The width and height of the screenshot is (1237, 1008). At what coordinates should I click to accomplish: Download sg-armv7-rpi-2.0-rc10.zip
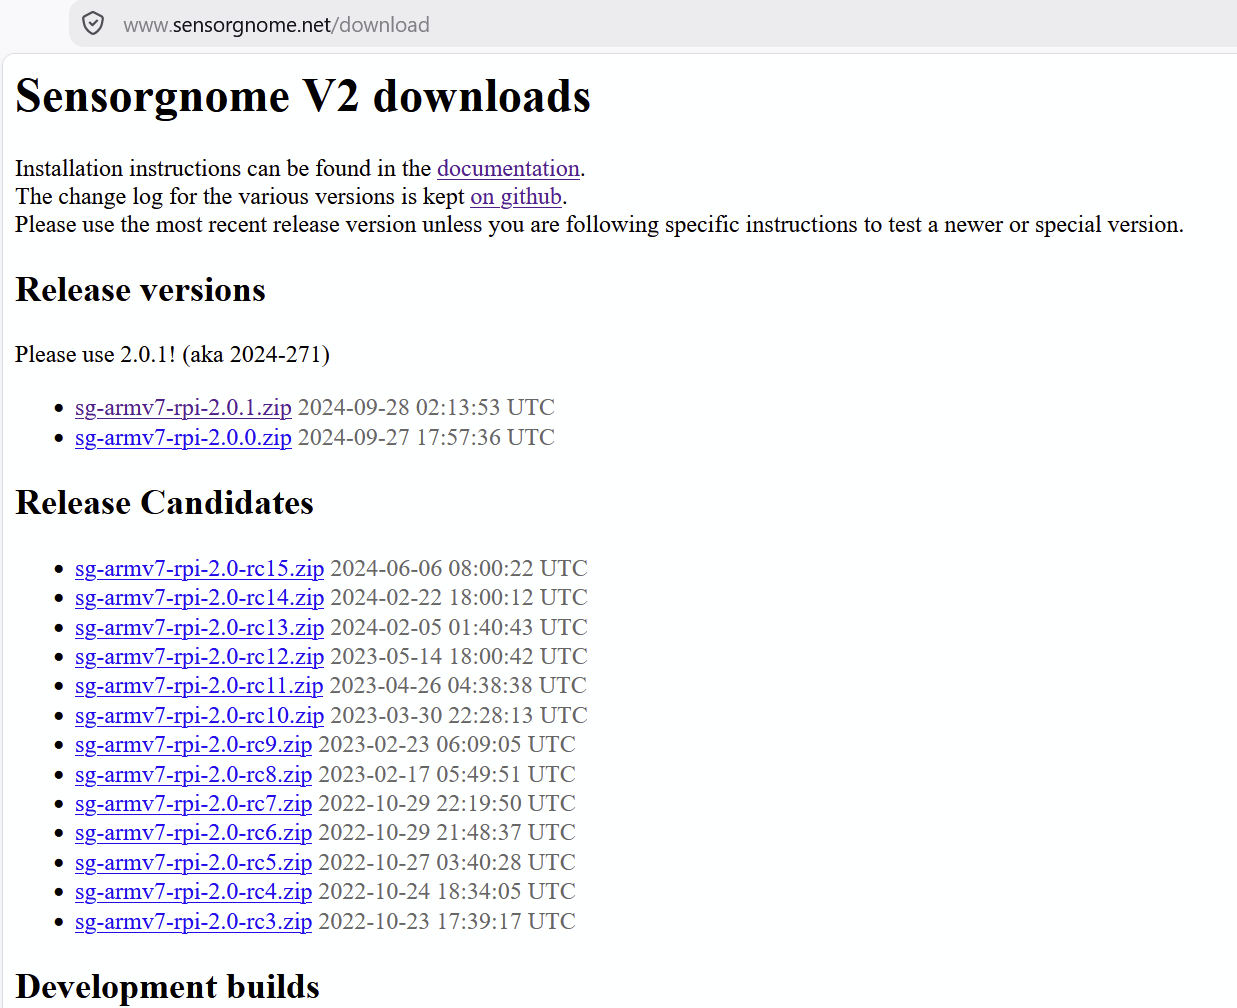[x=199, y=715]
